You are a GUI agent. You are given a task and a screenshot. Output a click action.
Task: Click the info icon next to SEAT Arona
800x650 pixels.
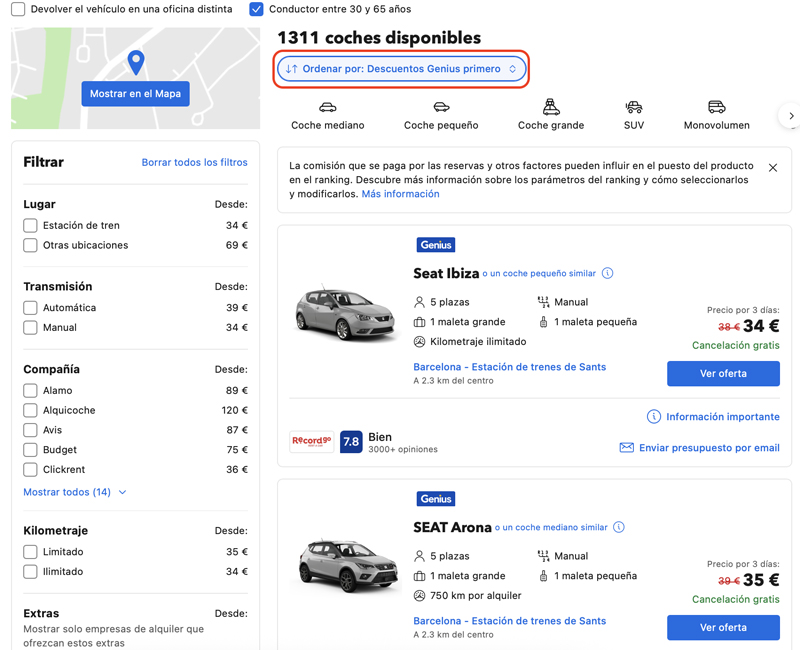[x=618, y=527]
